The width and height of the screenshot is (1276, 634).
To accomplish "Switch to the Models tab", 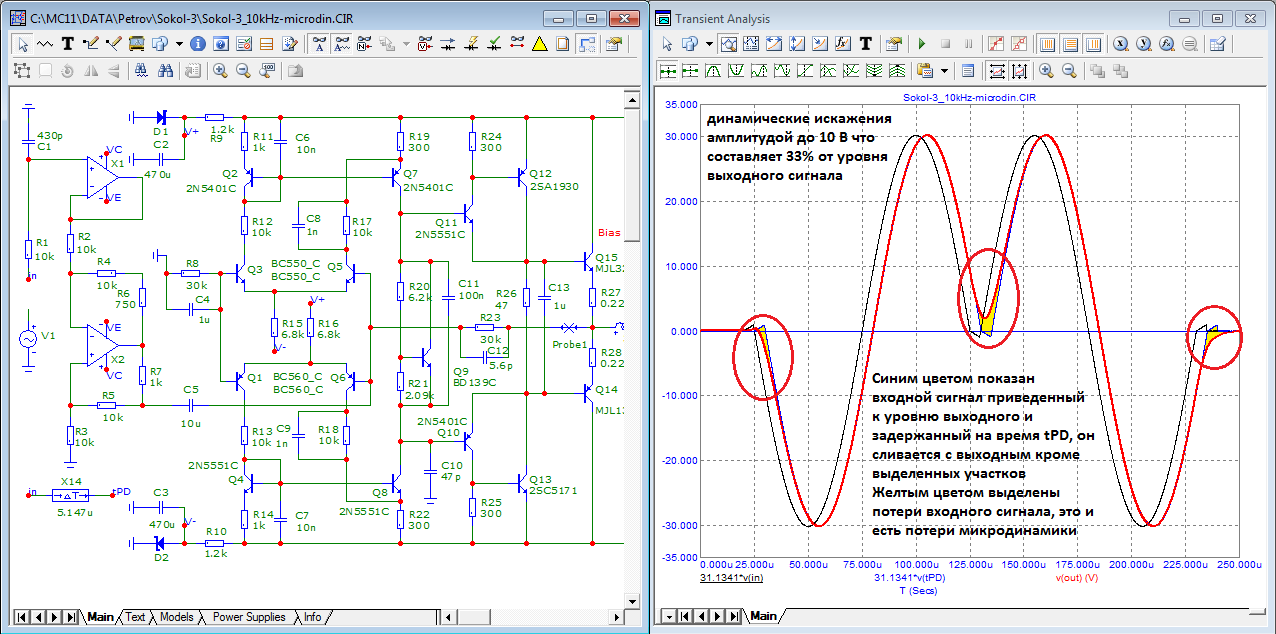I will pyautogui.click(x=176, y=617).
